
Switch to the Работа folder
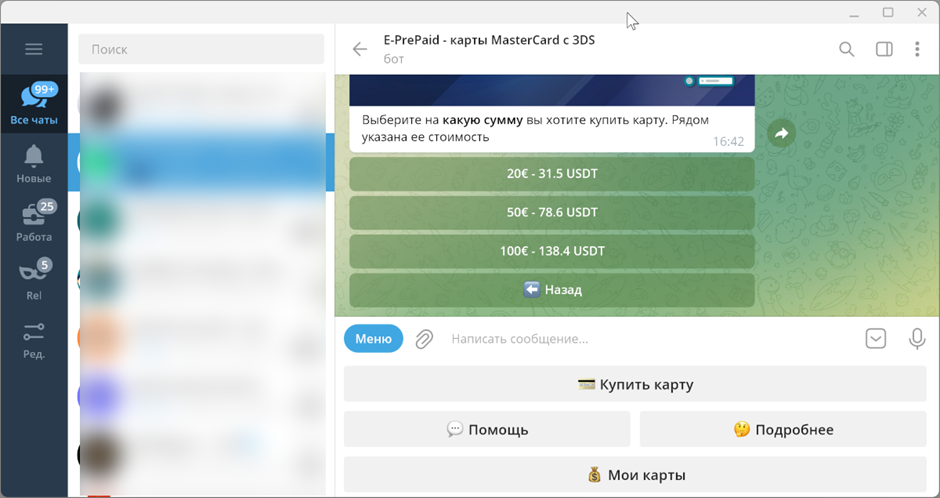coord(34,221)
